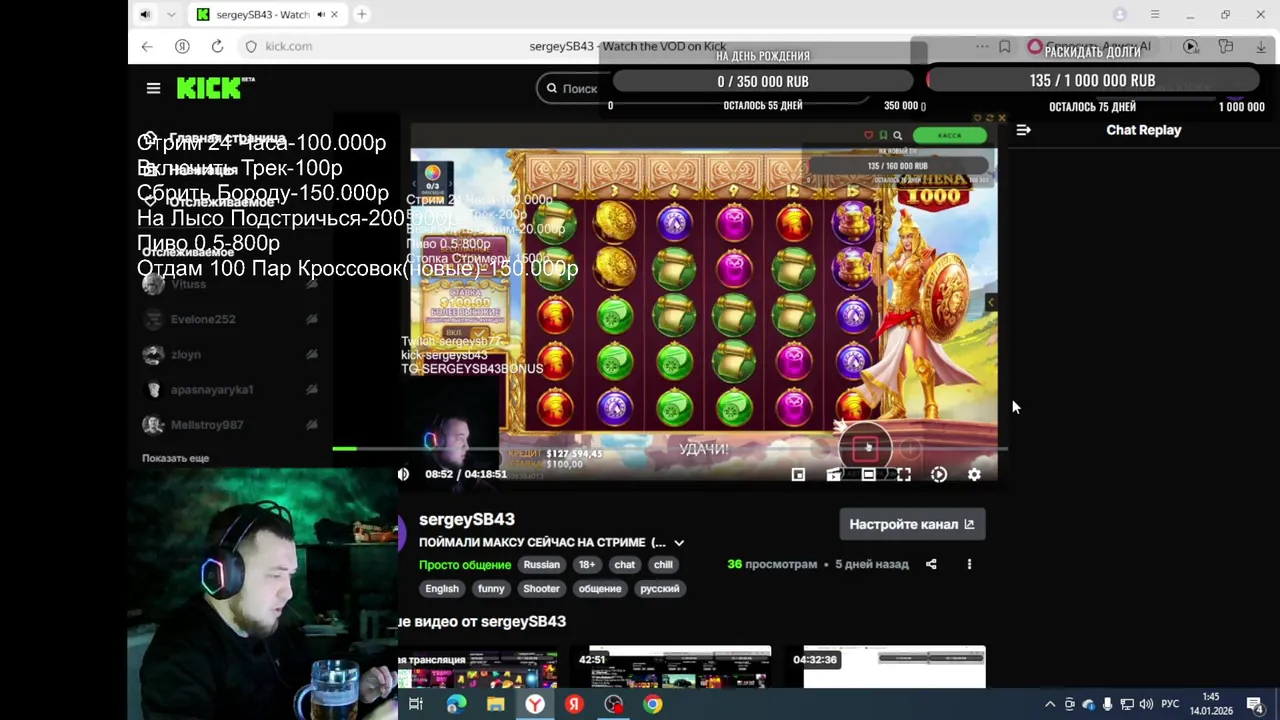Open the Windows notification center icon

[1255, 704]
